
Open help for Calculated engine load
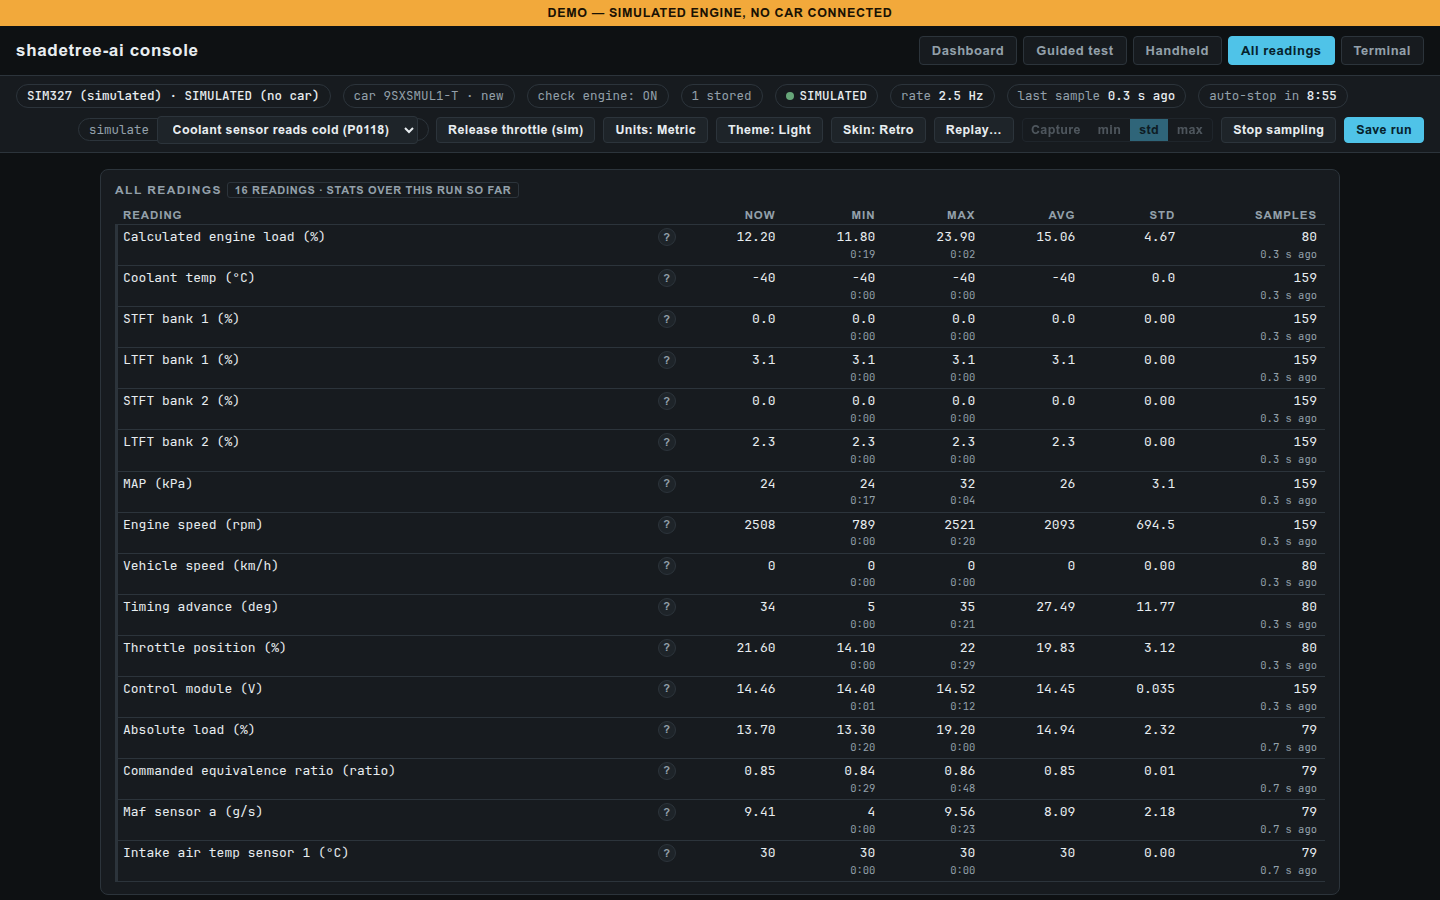click(x=667, y=237)
